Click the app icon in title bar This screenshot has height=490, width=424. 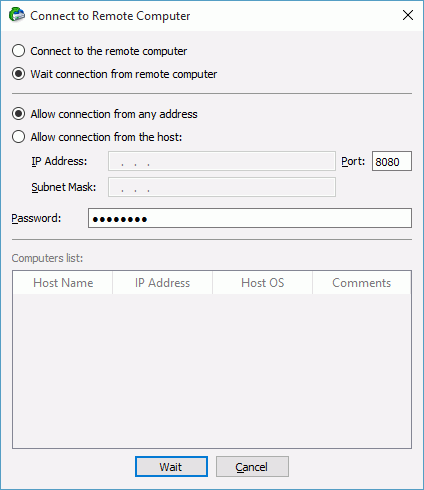coord(17,15)
